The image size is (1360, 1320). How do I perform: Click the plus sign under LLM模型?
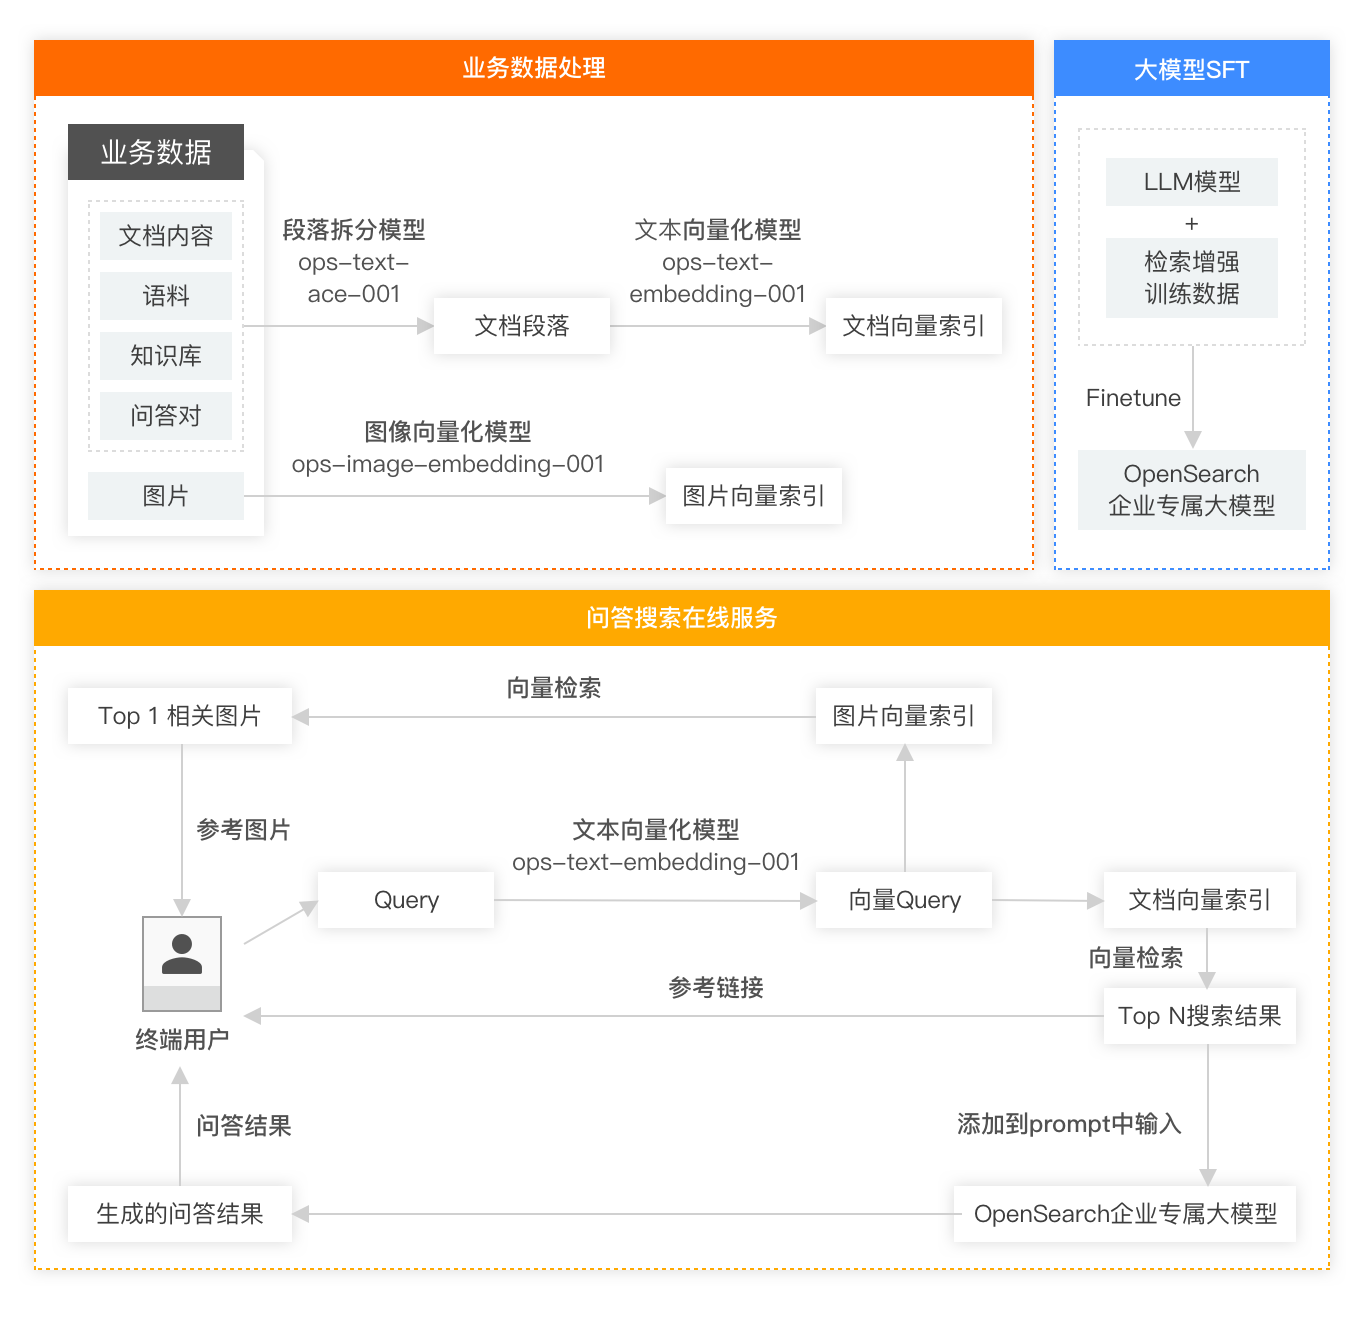[1191, 223]
